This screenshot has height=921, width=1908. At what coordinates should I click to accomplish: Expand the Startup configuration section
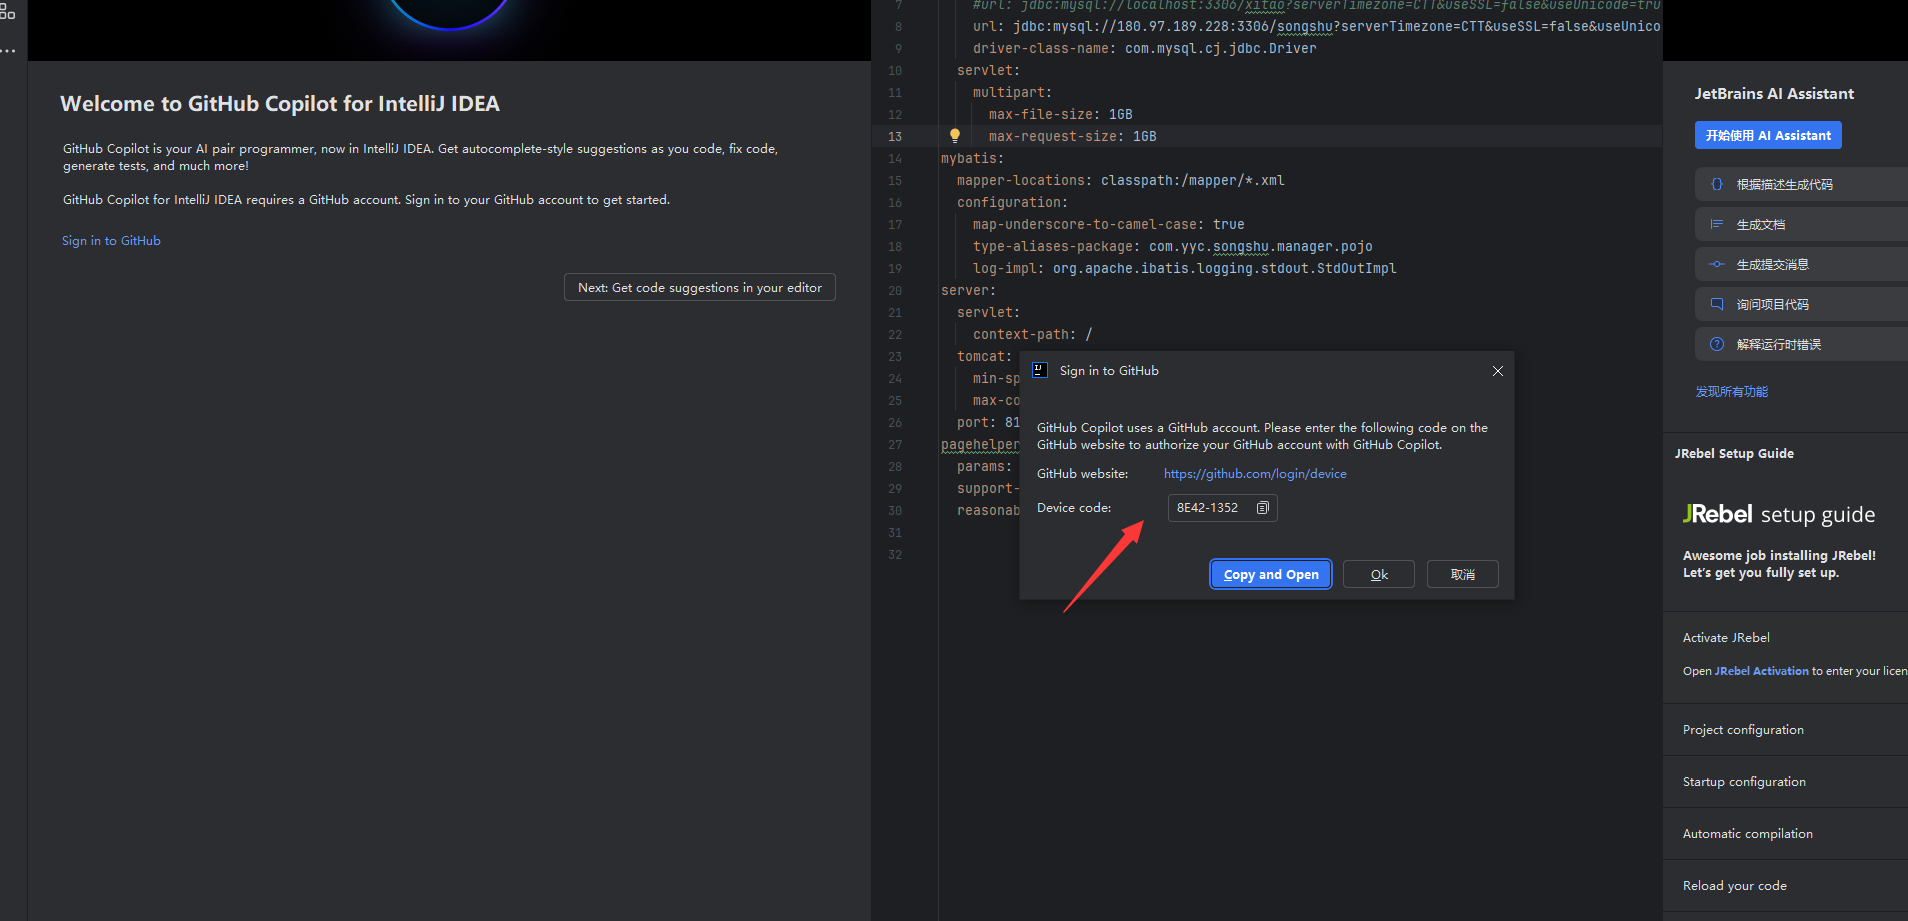pyautogui.click(x=1744, y=782)
